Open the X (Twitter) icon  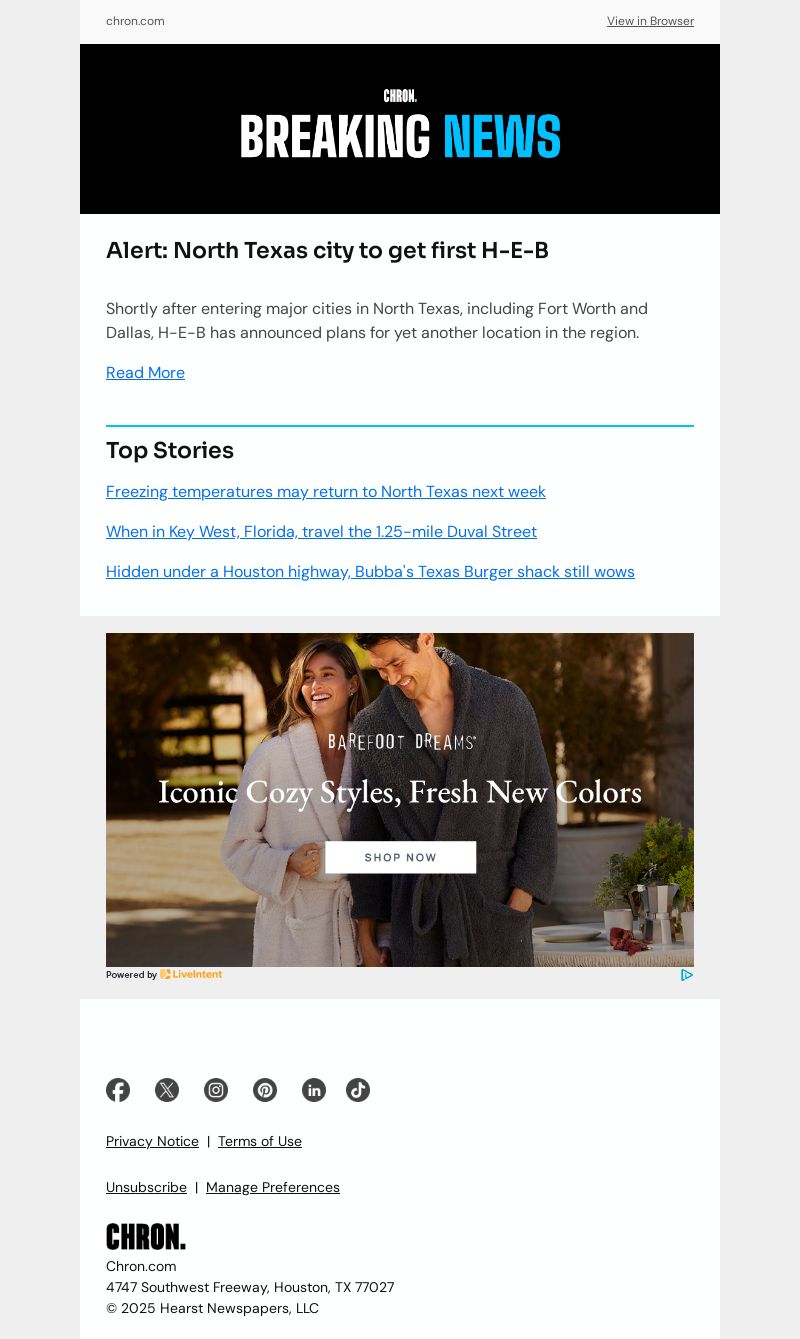coord(167,1090)
